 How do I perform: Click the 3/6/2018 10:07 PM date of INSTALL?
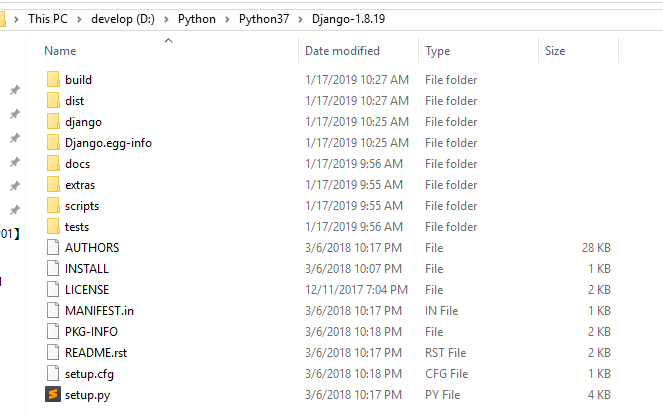pyautogui.click(x=353, y=269)
